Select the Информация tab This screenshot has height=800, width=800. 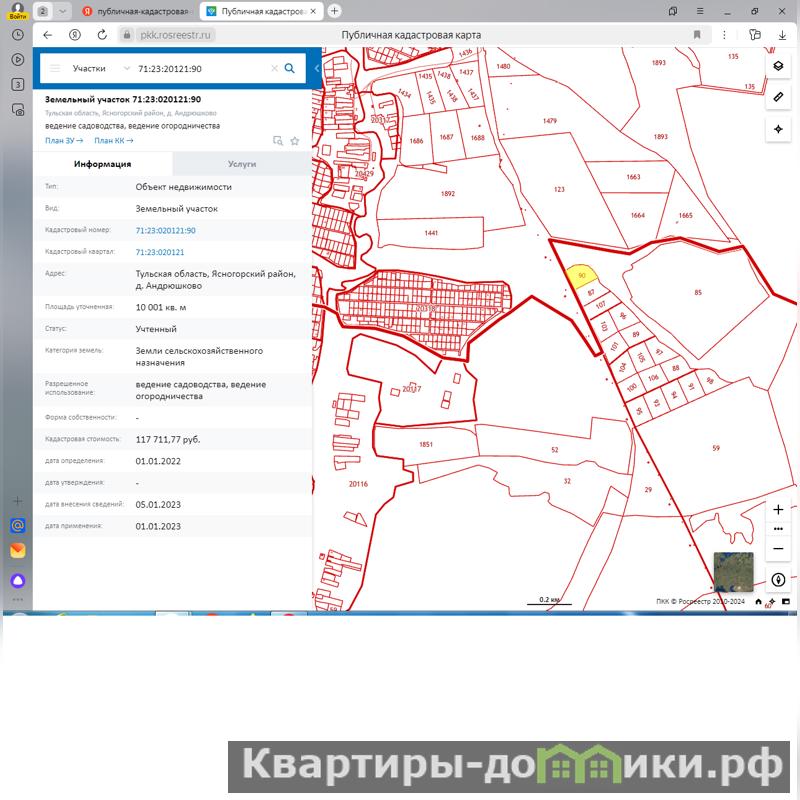coord(102,164)
